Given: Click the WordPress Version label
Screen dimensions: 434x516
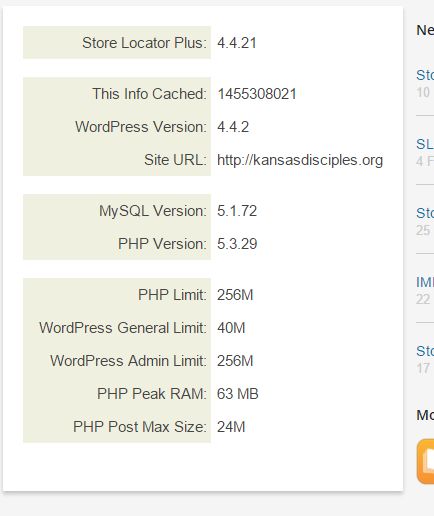Looking at the screenshot, I should (141, 127).
